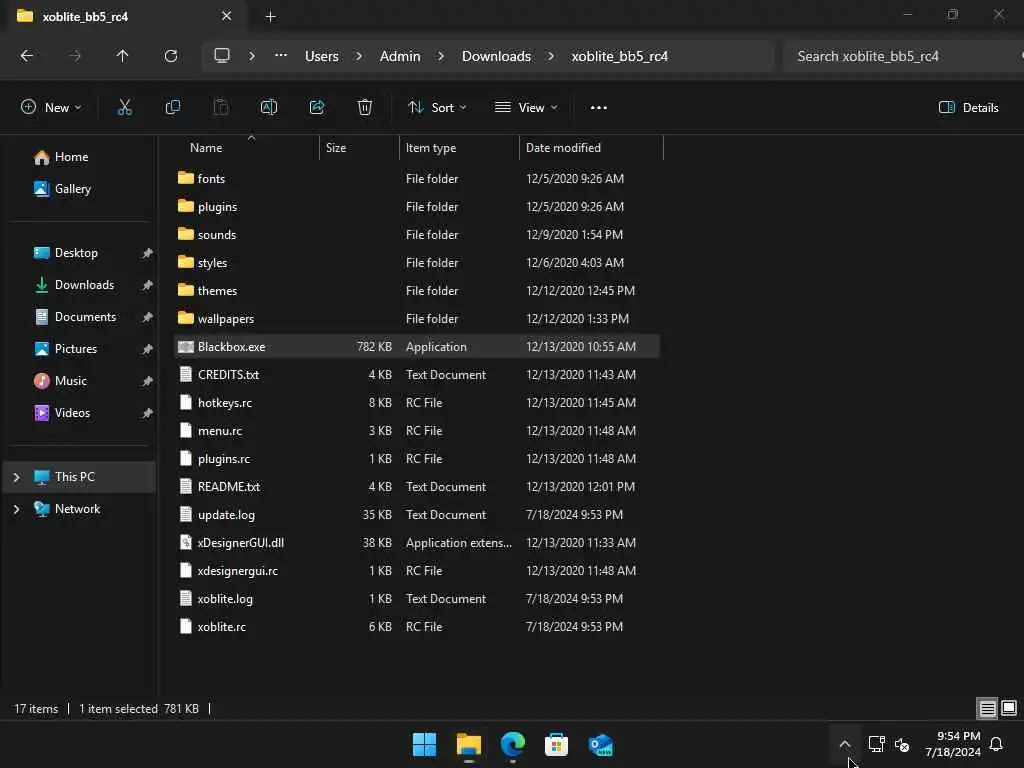Select Home in the sidebar
The width and height of the screenshot is (1024, 768).
[71, 157]
